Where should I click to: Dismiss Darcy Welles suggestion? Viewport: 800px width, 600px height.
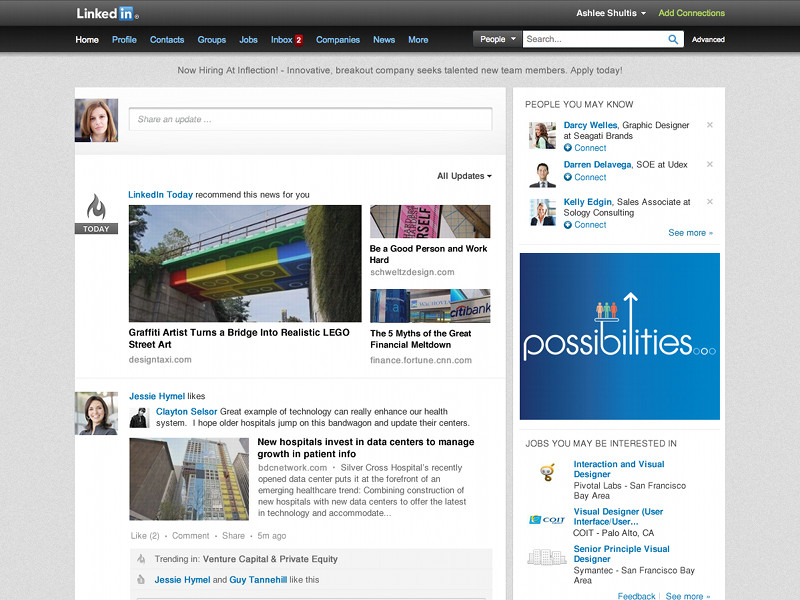tap(710, 125)
